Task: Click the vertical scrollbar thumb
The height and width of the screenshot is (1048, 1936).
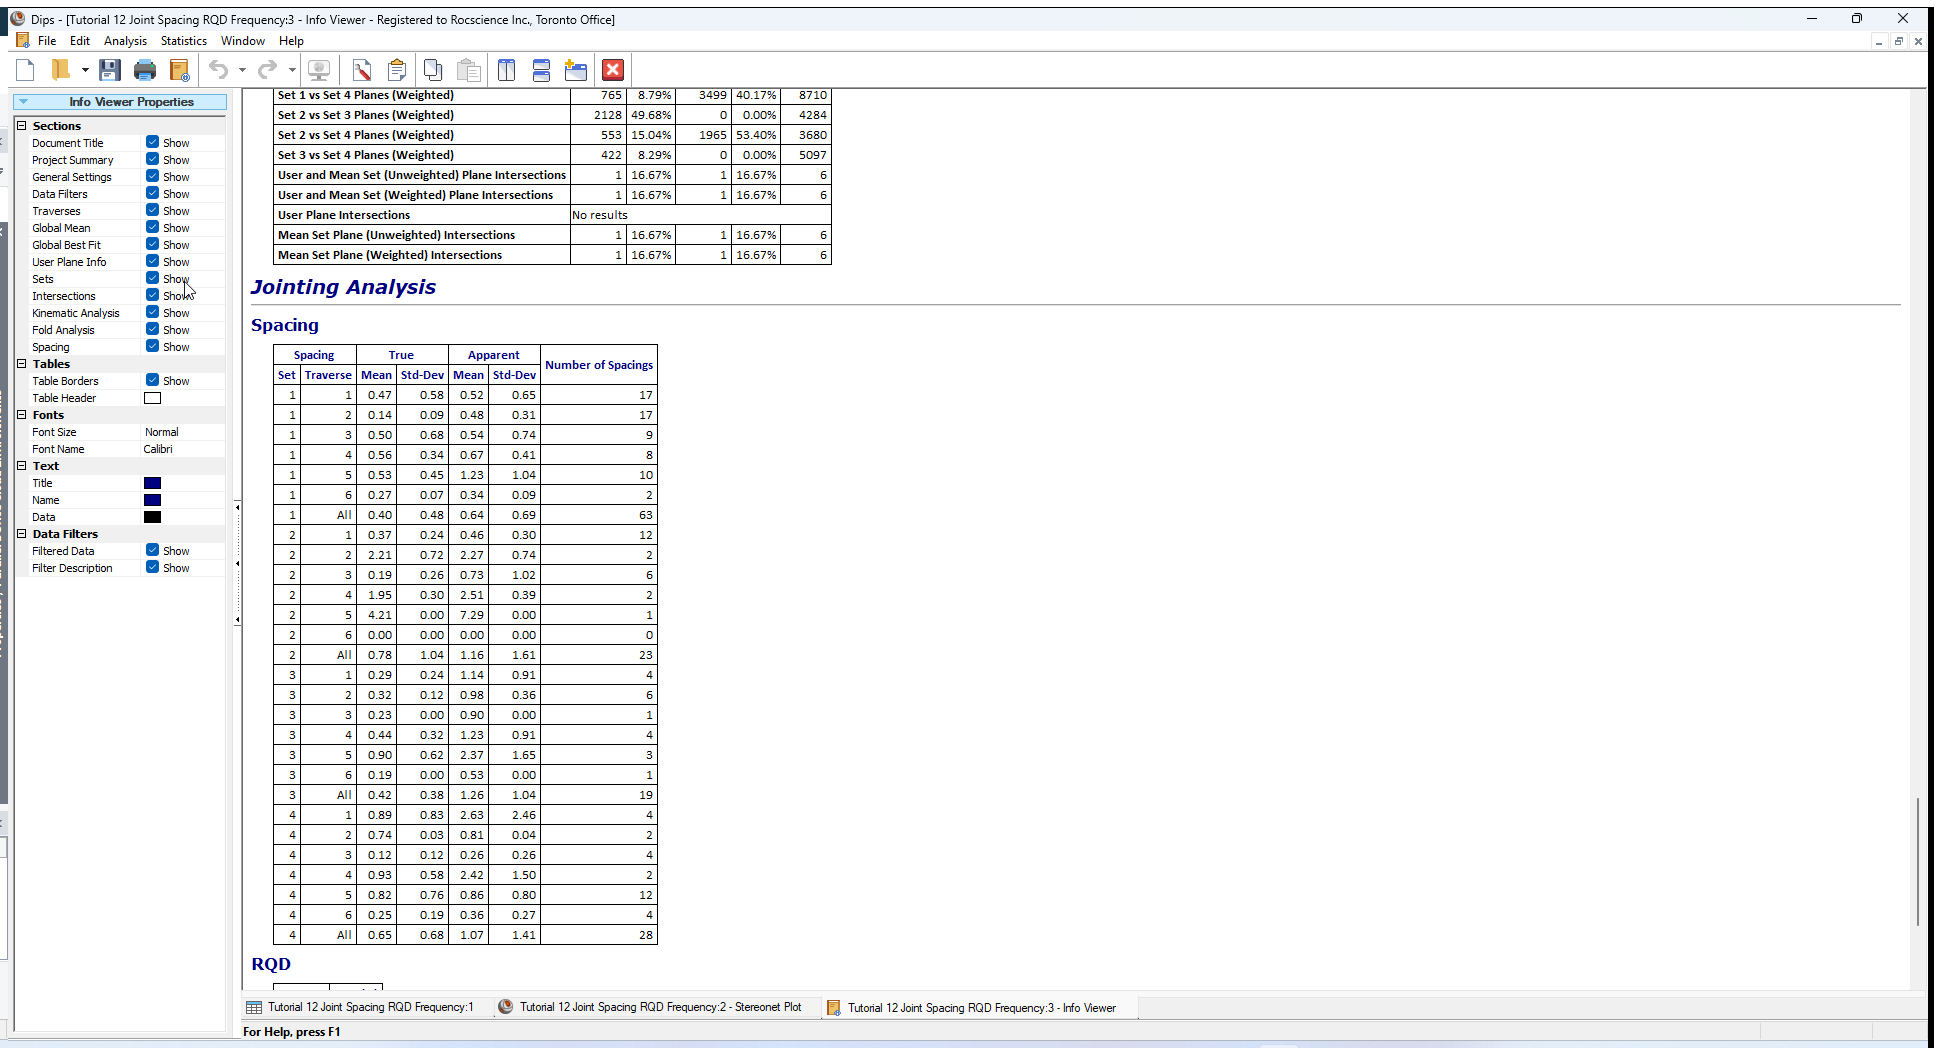Action: (1917, 860)
